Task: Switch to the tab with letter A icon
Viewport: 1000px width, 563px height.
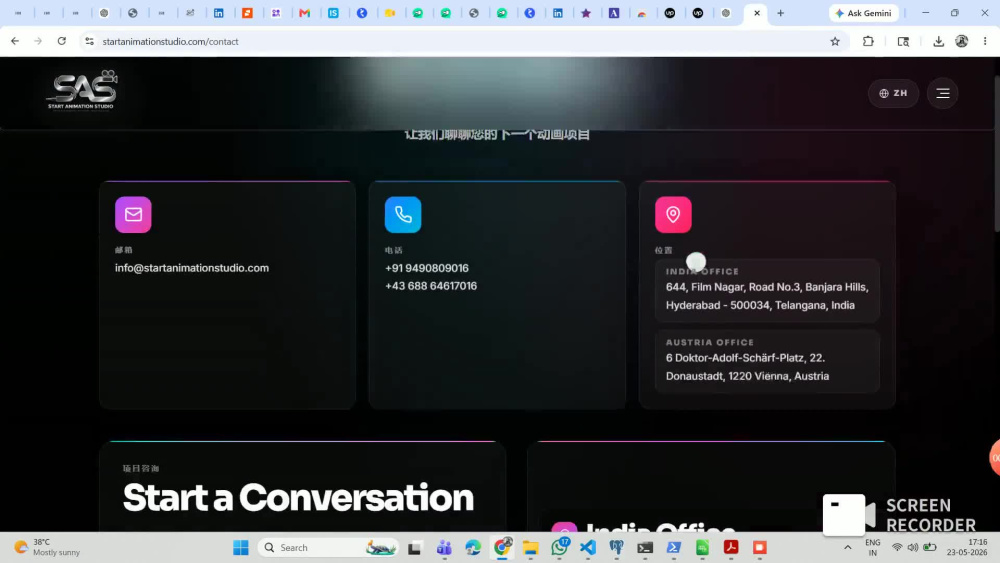Action: 614,13
